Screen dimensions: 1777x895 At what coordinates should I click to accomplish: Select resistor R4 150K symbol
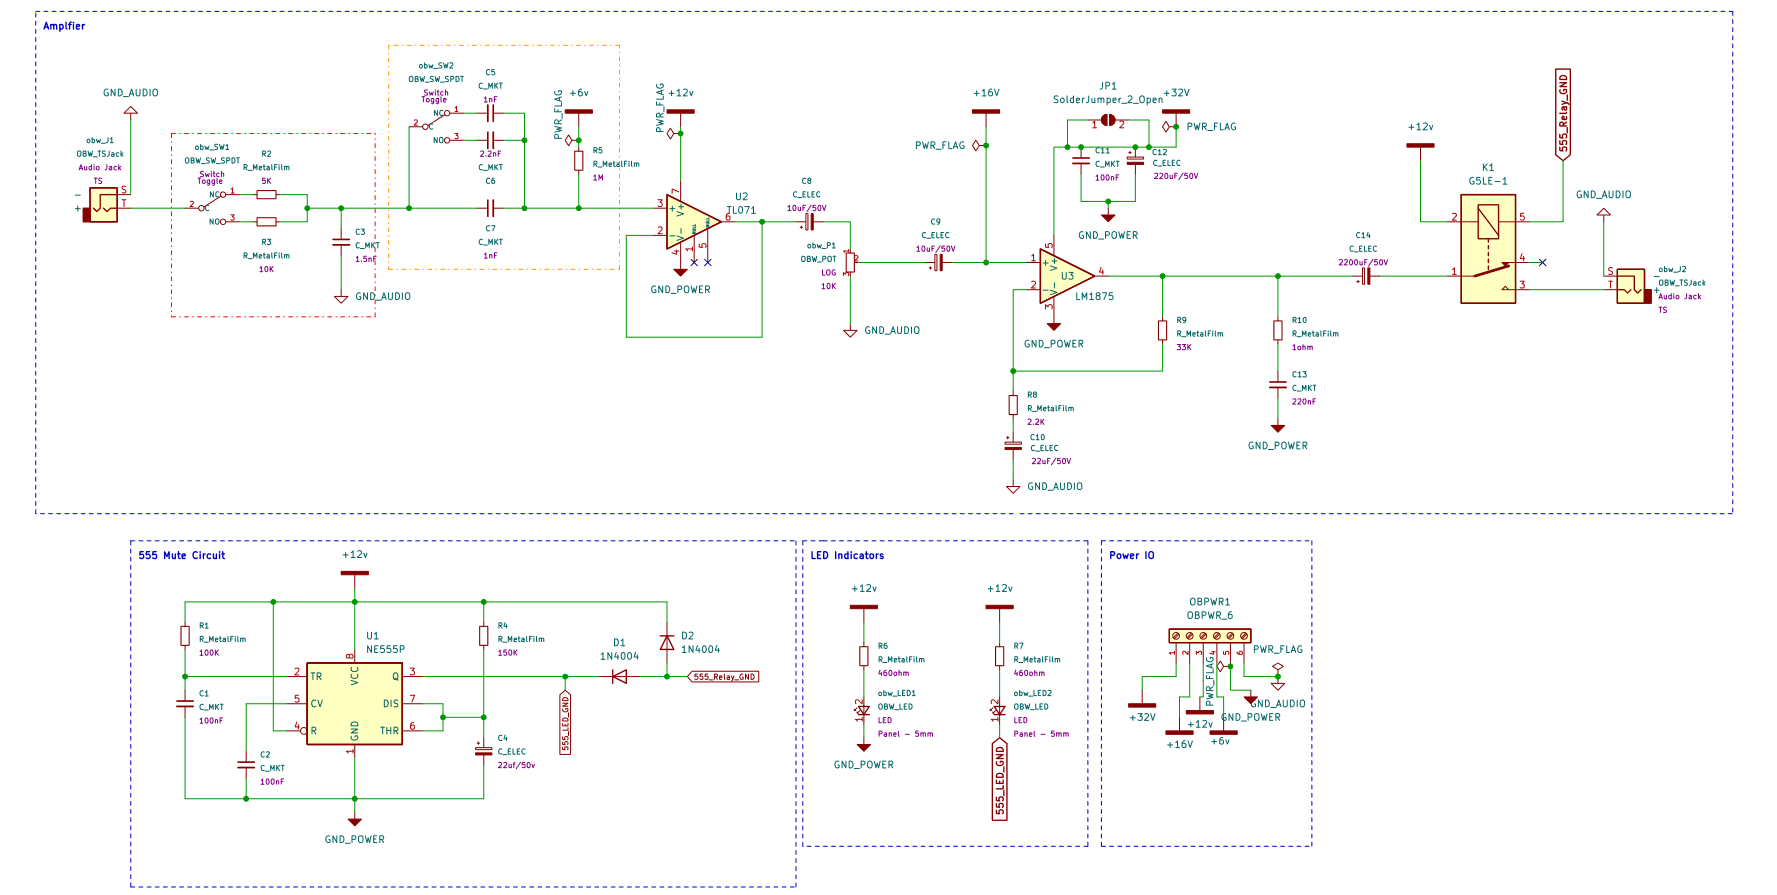tap(483, 636)
